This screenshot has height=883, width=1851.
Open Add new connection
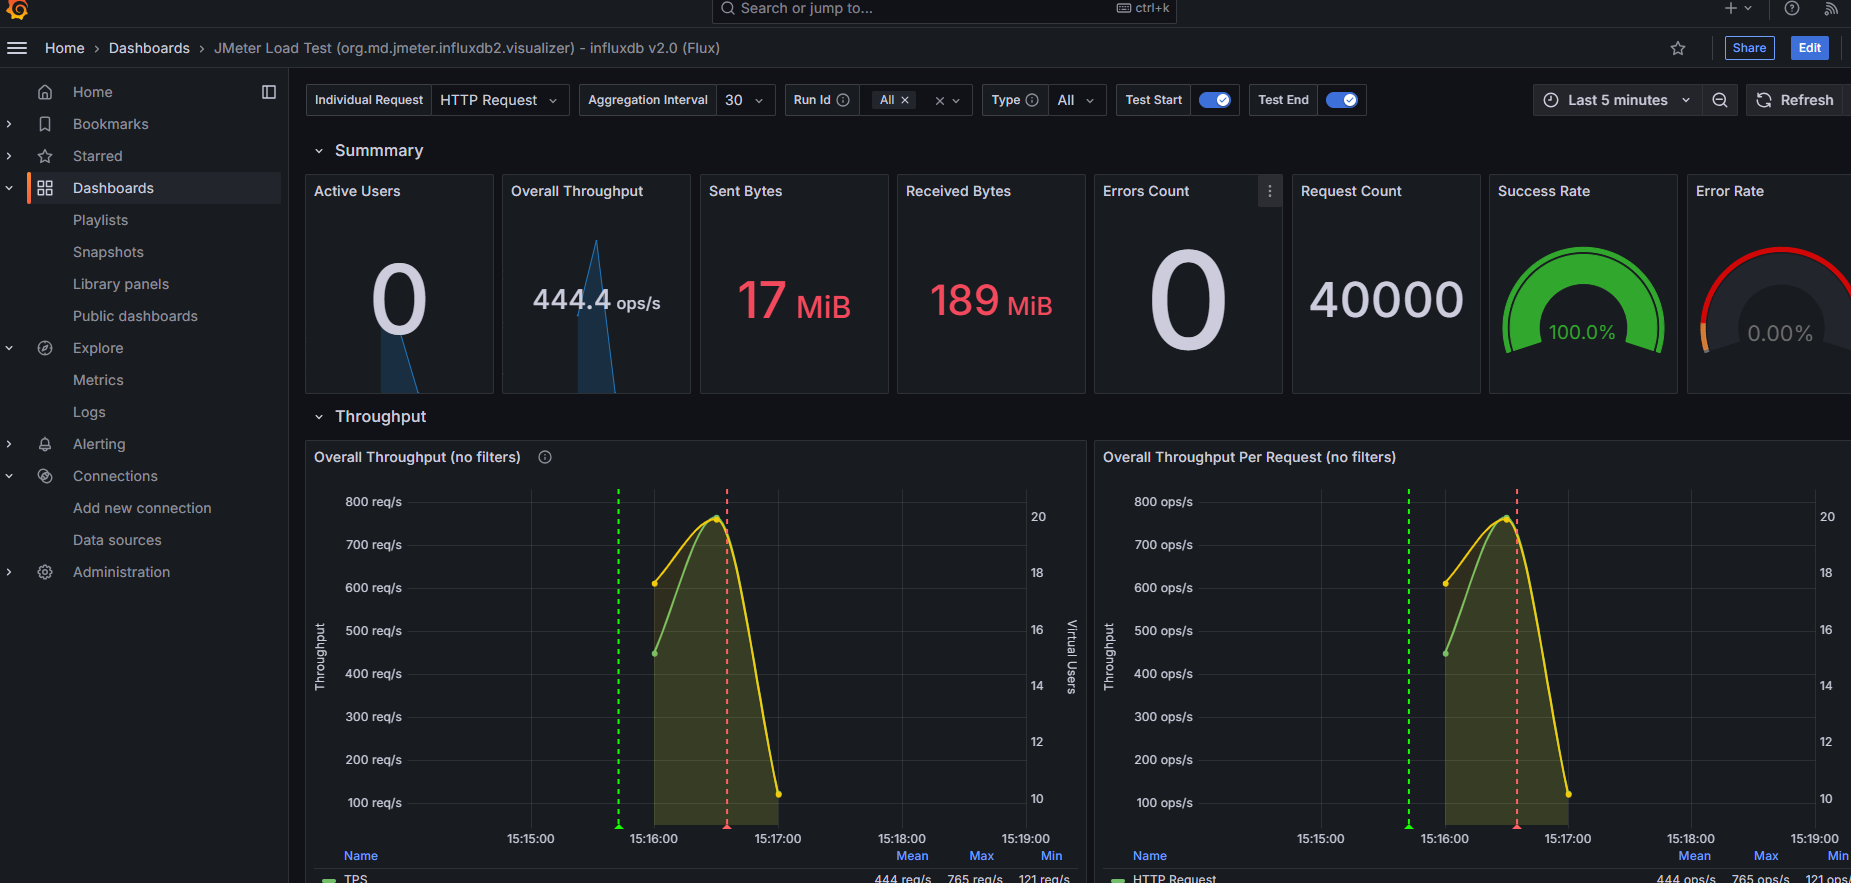(x=142, y=508)
